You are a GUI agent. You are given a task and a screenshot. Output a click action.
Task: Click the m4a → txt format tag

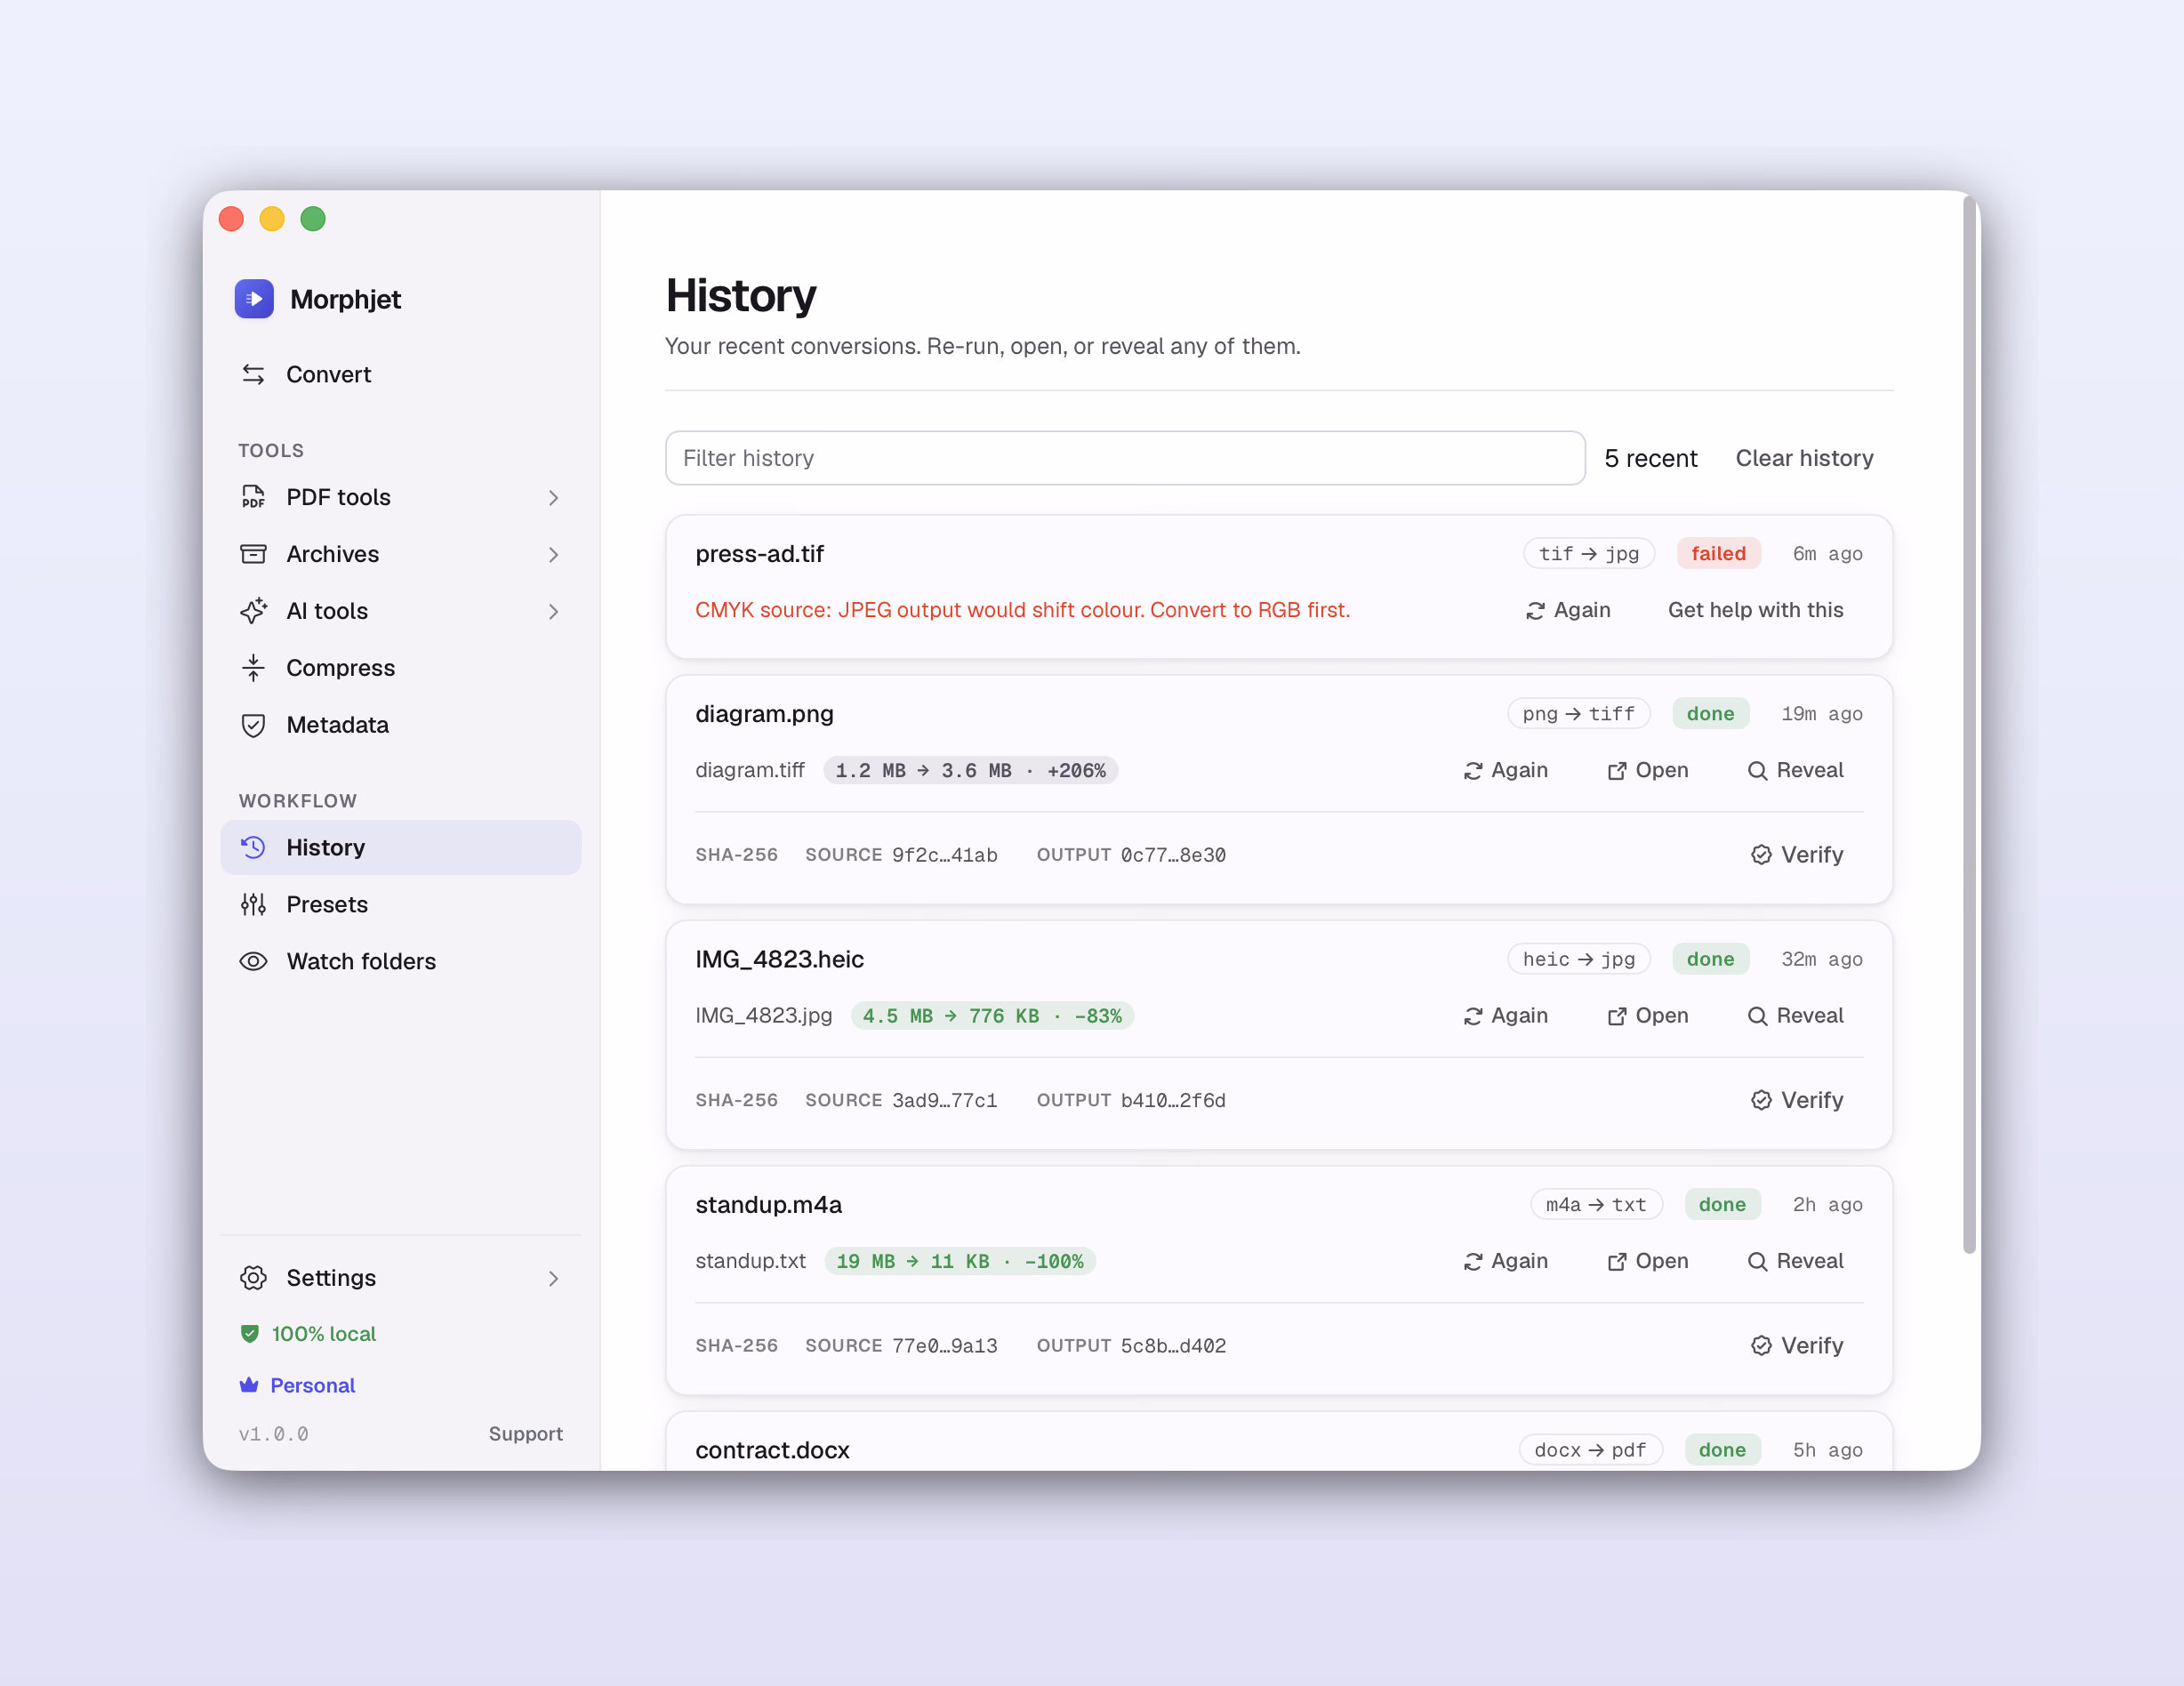pyautogui.click(x=1596, y=1205)
